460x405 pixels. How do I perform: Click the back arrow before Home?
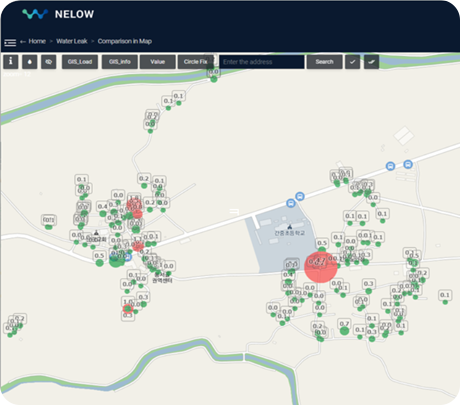point(23,42)
